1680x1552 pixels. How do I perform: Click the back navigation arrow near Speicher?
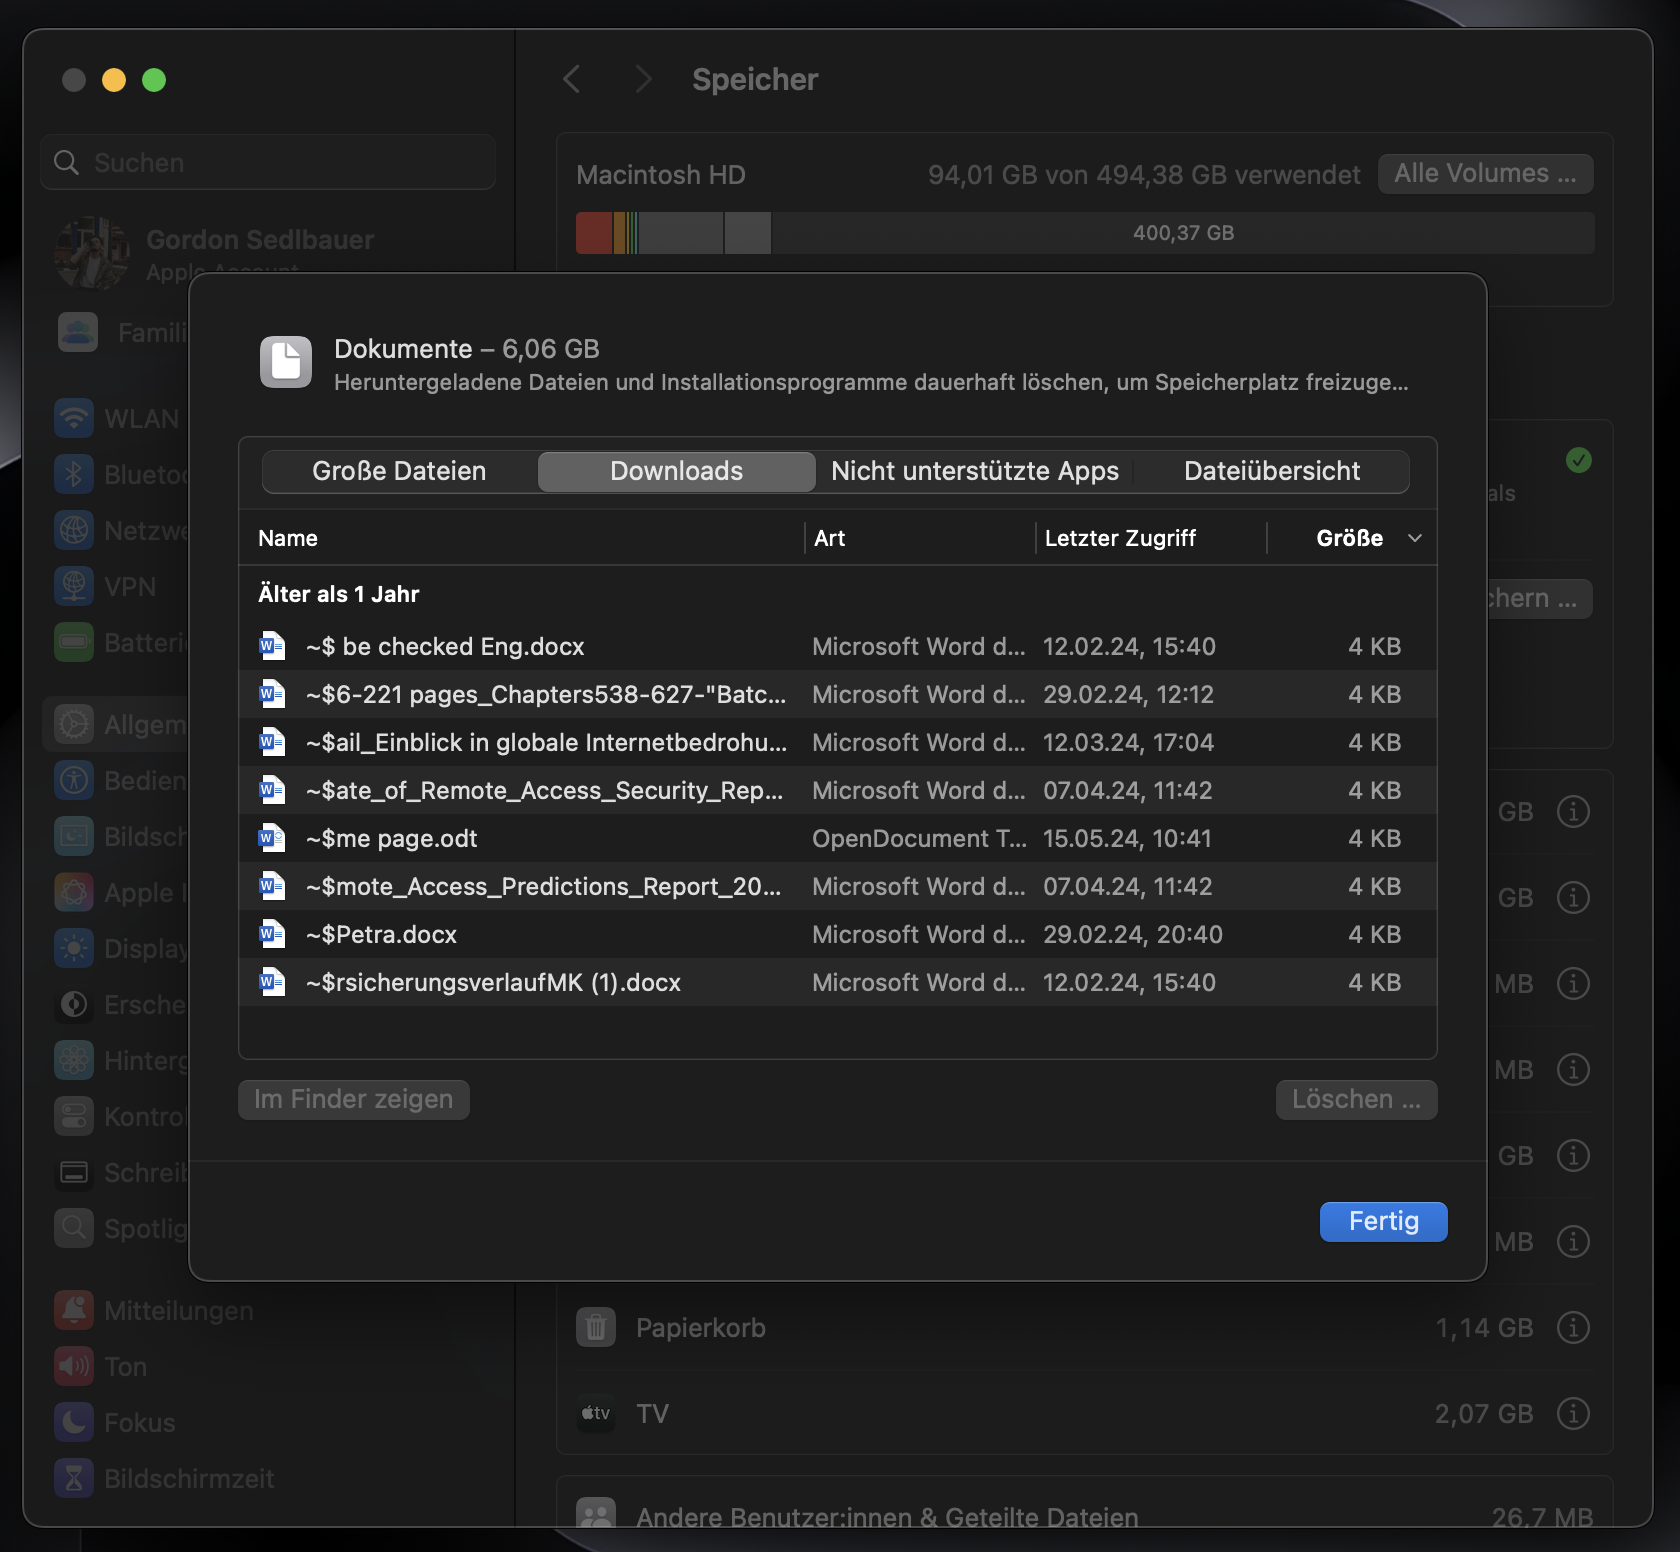[571, 79]
